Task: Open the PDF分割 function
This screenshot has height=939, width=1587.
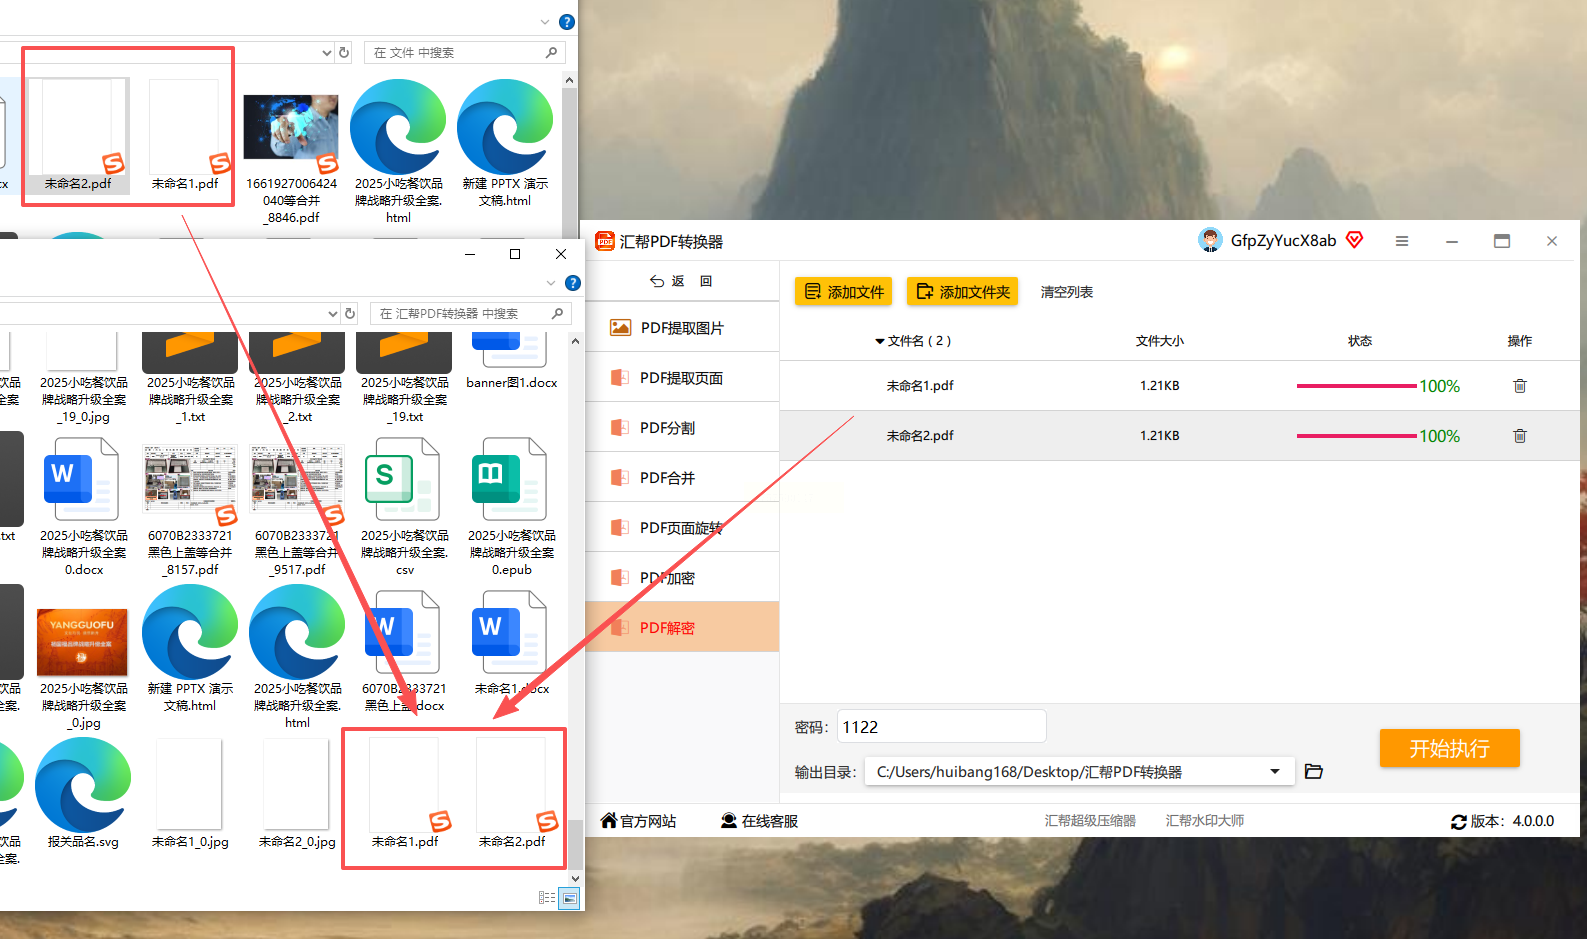Action: click(681, 428)
